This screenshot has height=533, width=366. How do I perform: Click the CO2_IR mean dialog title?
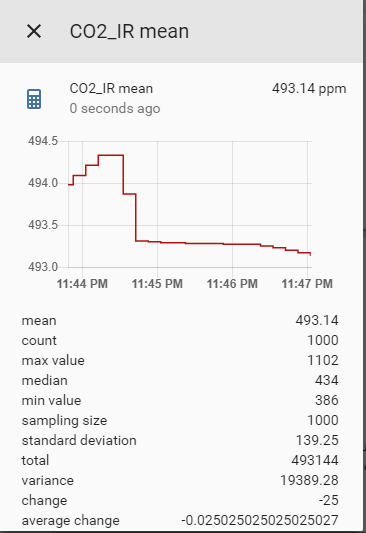click(129, 31)
